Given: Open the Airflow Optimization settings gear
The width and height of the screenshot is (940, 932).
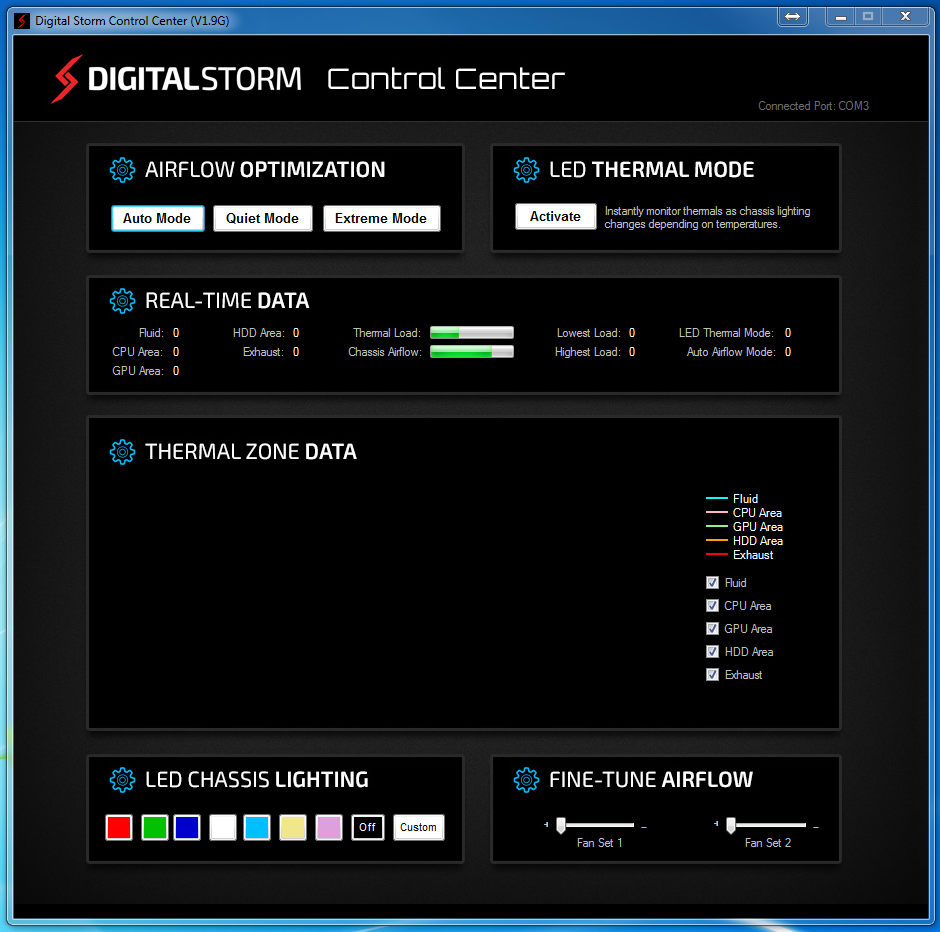Looking at the screenshot, I should coord(122,170).
